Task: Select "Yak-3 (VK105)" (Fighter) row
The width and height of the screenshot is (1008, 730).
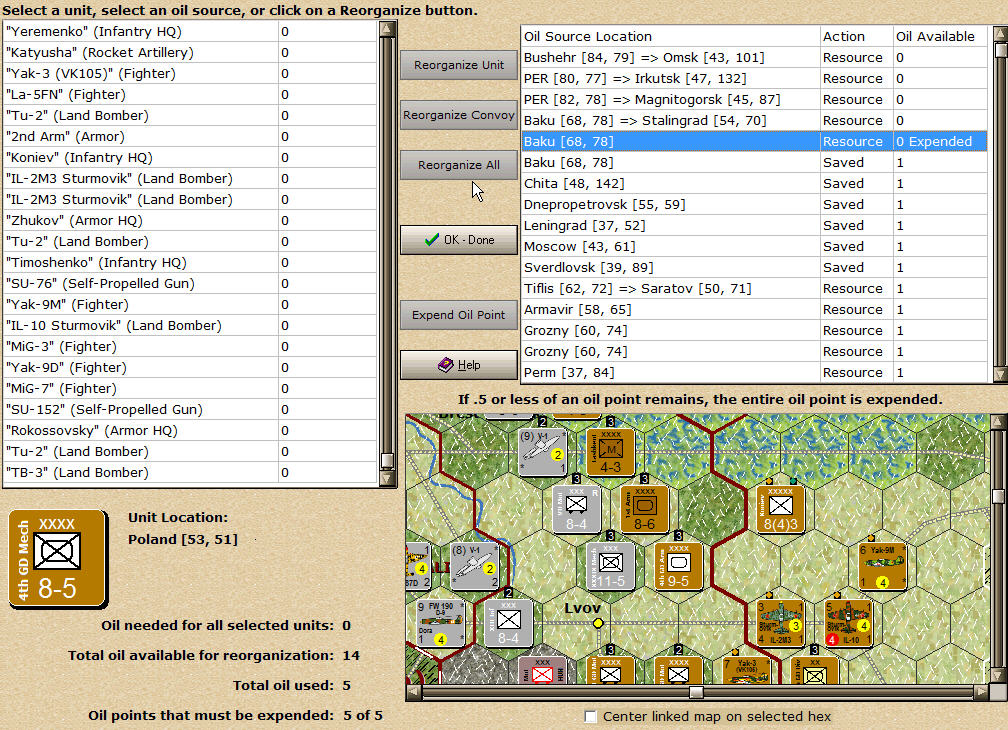Action: pyautogui.click(x=190, y=74)
